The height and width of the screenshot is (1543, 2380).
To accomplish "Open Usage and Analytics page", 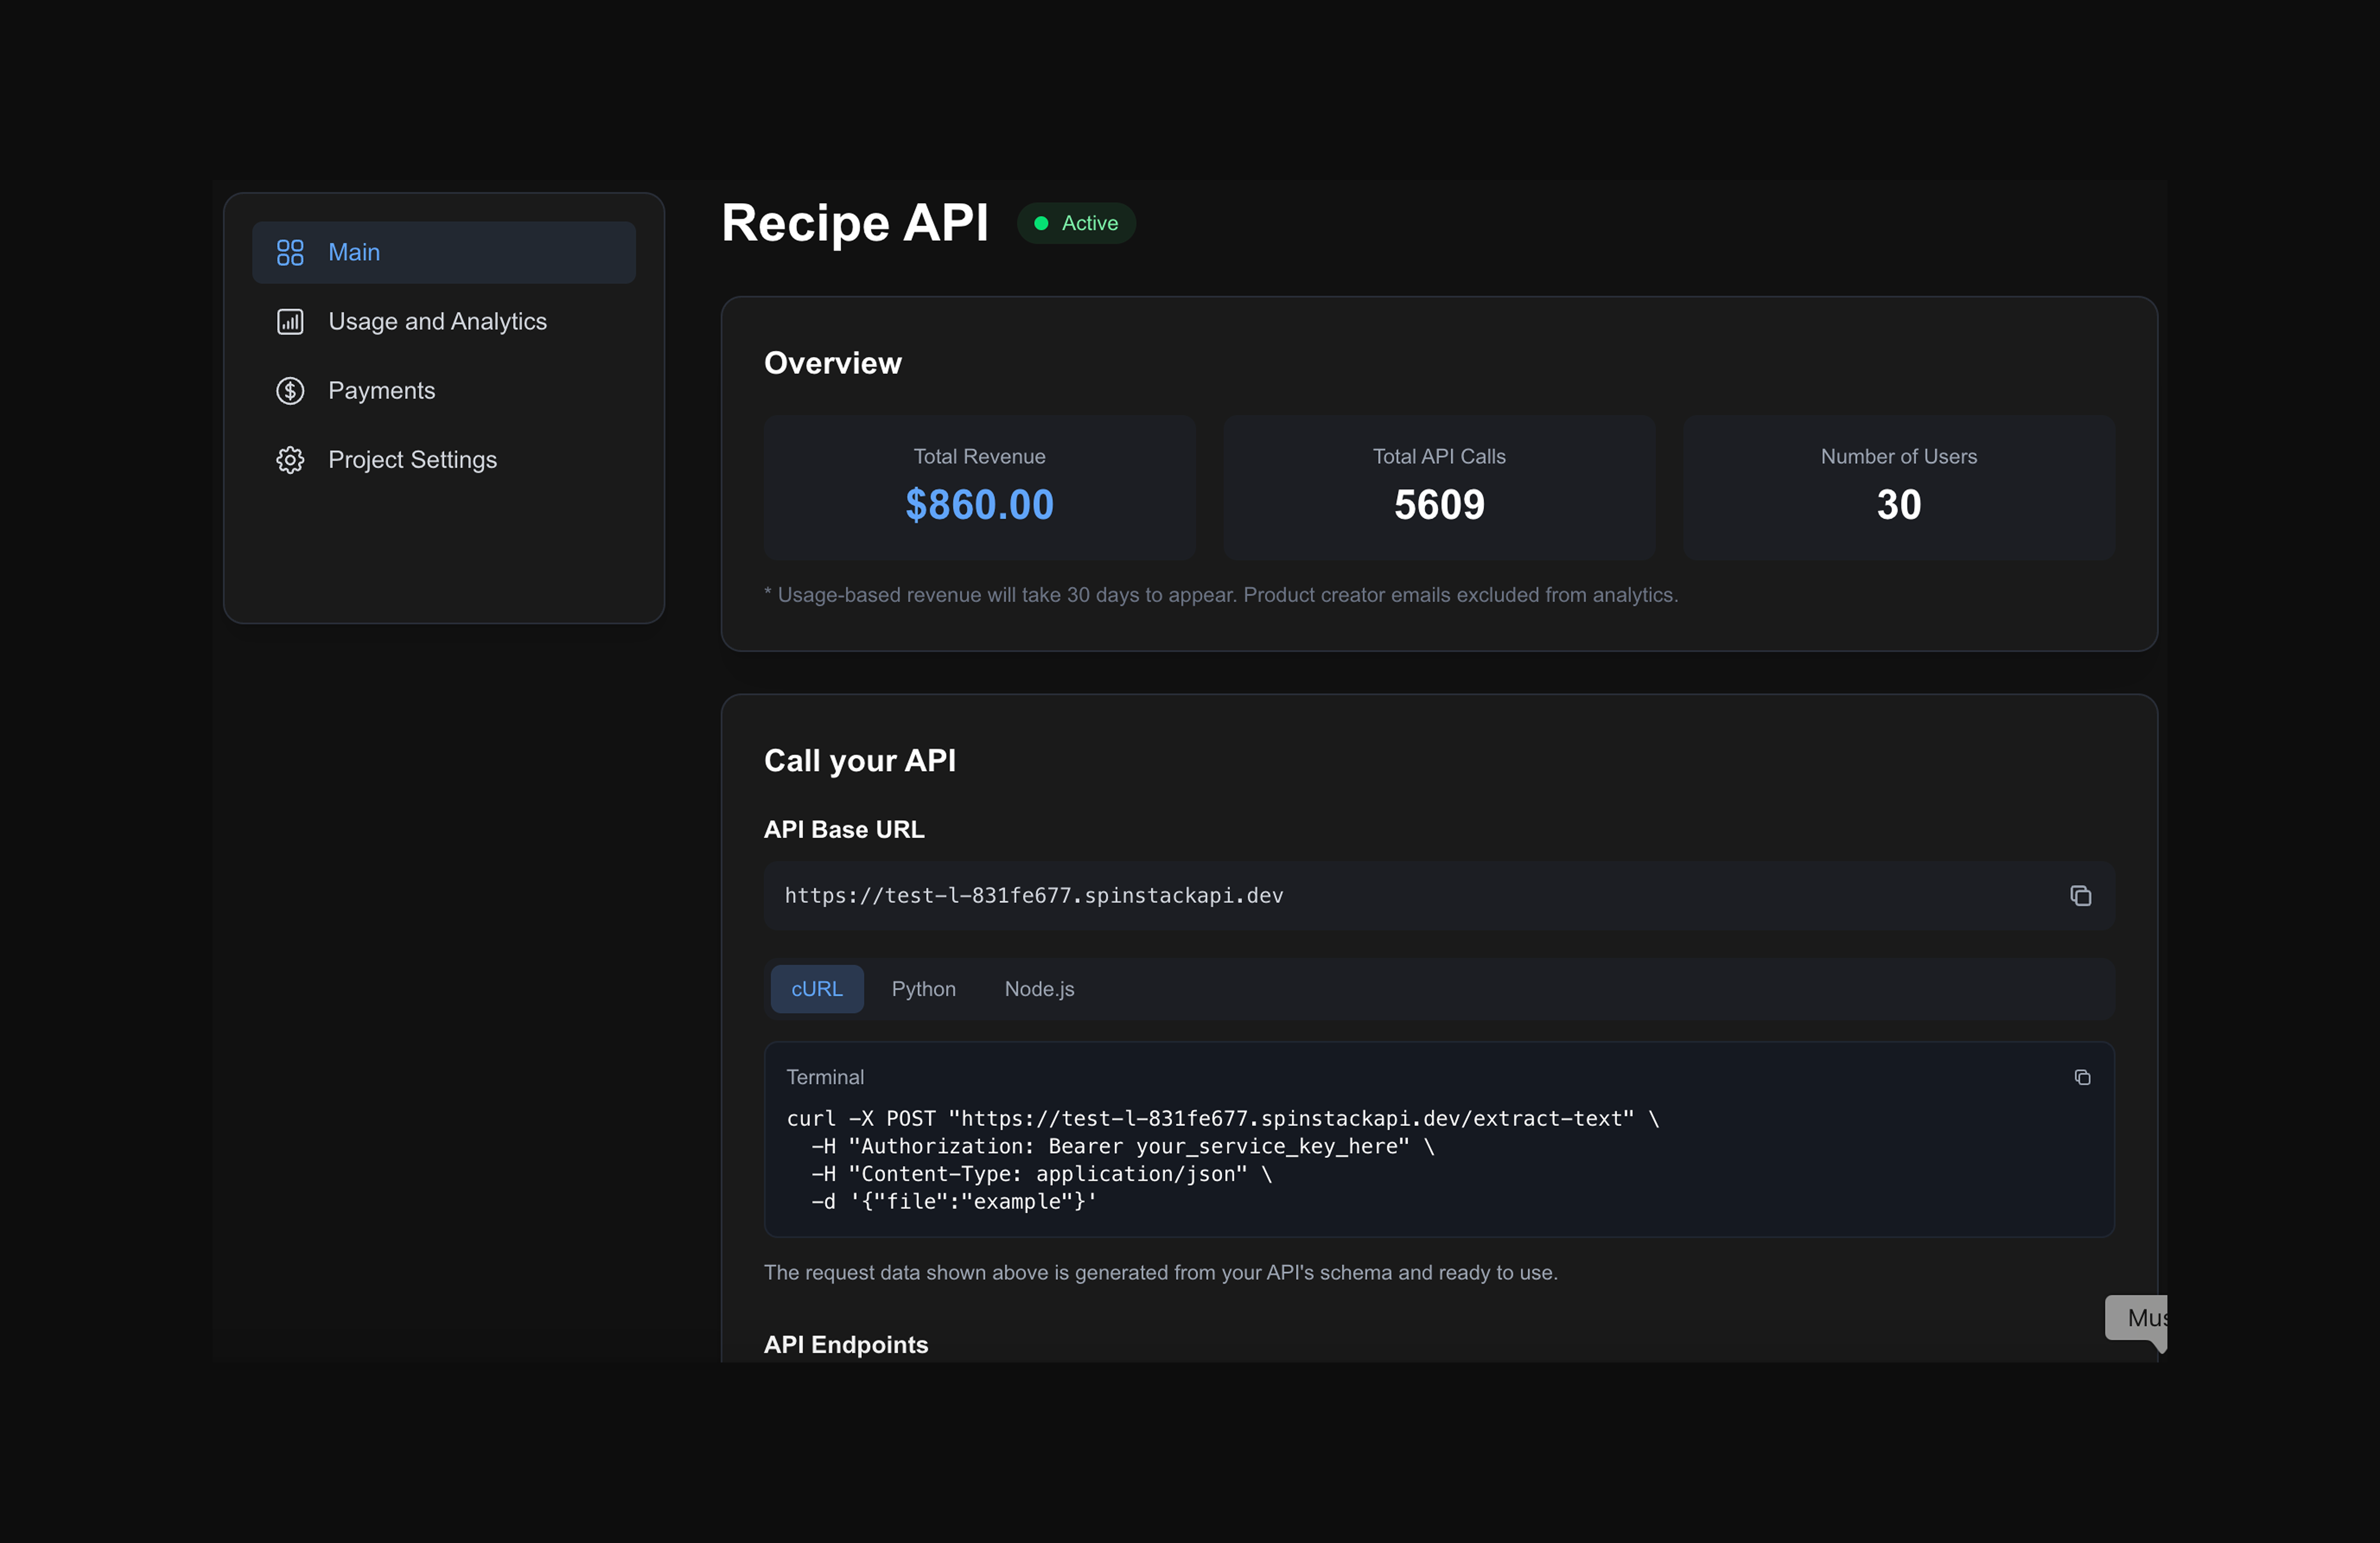I will point(444,321).
